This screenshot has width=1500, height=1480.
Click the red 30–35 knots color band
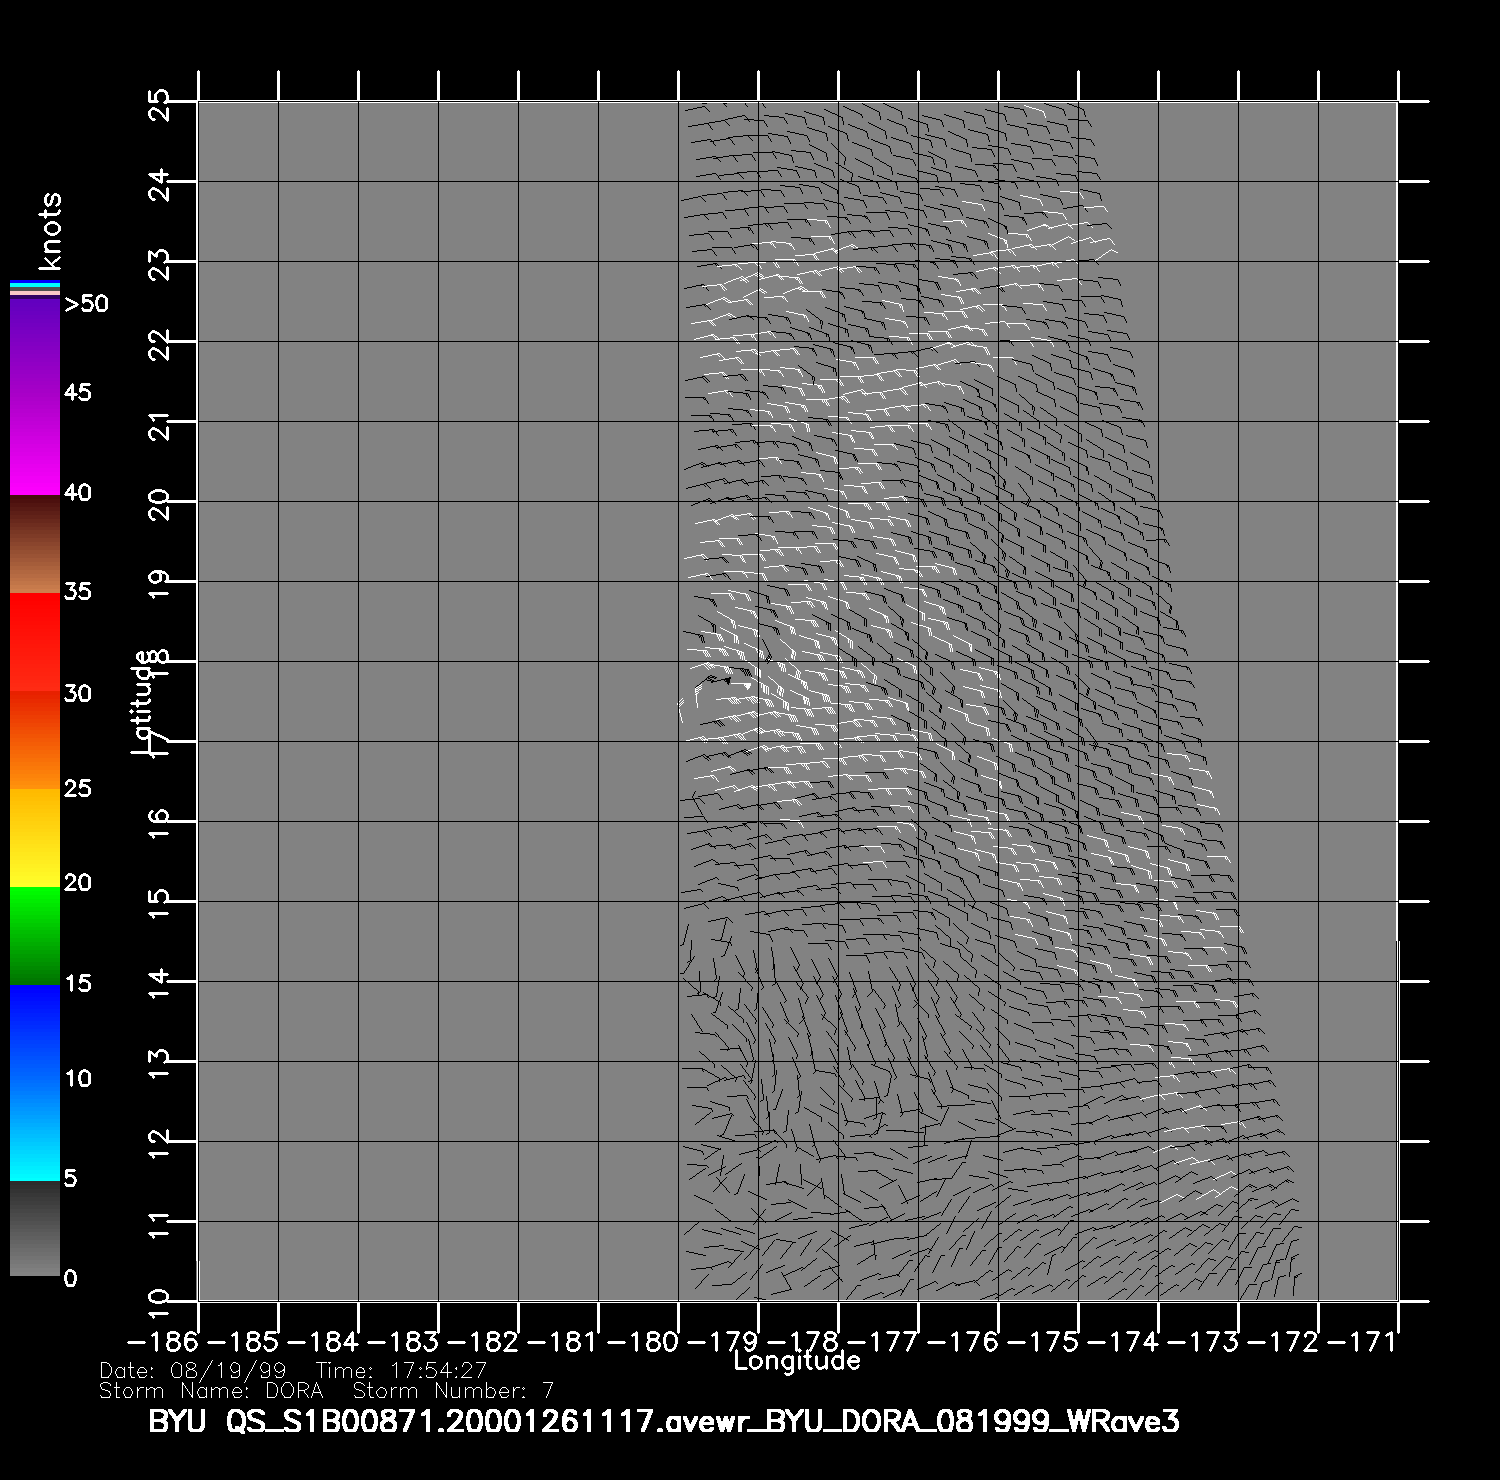(34, 642)
